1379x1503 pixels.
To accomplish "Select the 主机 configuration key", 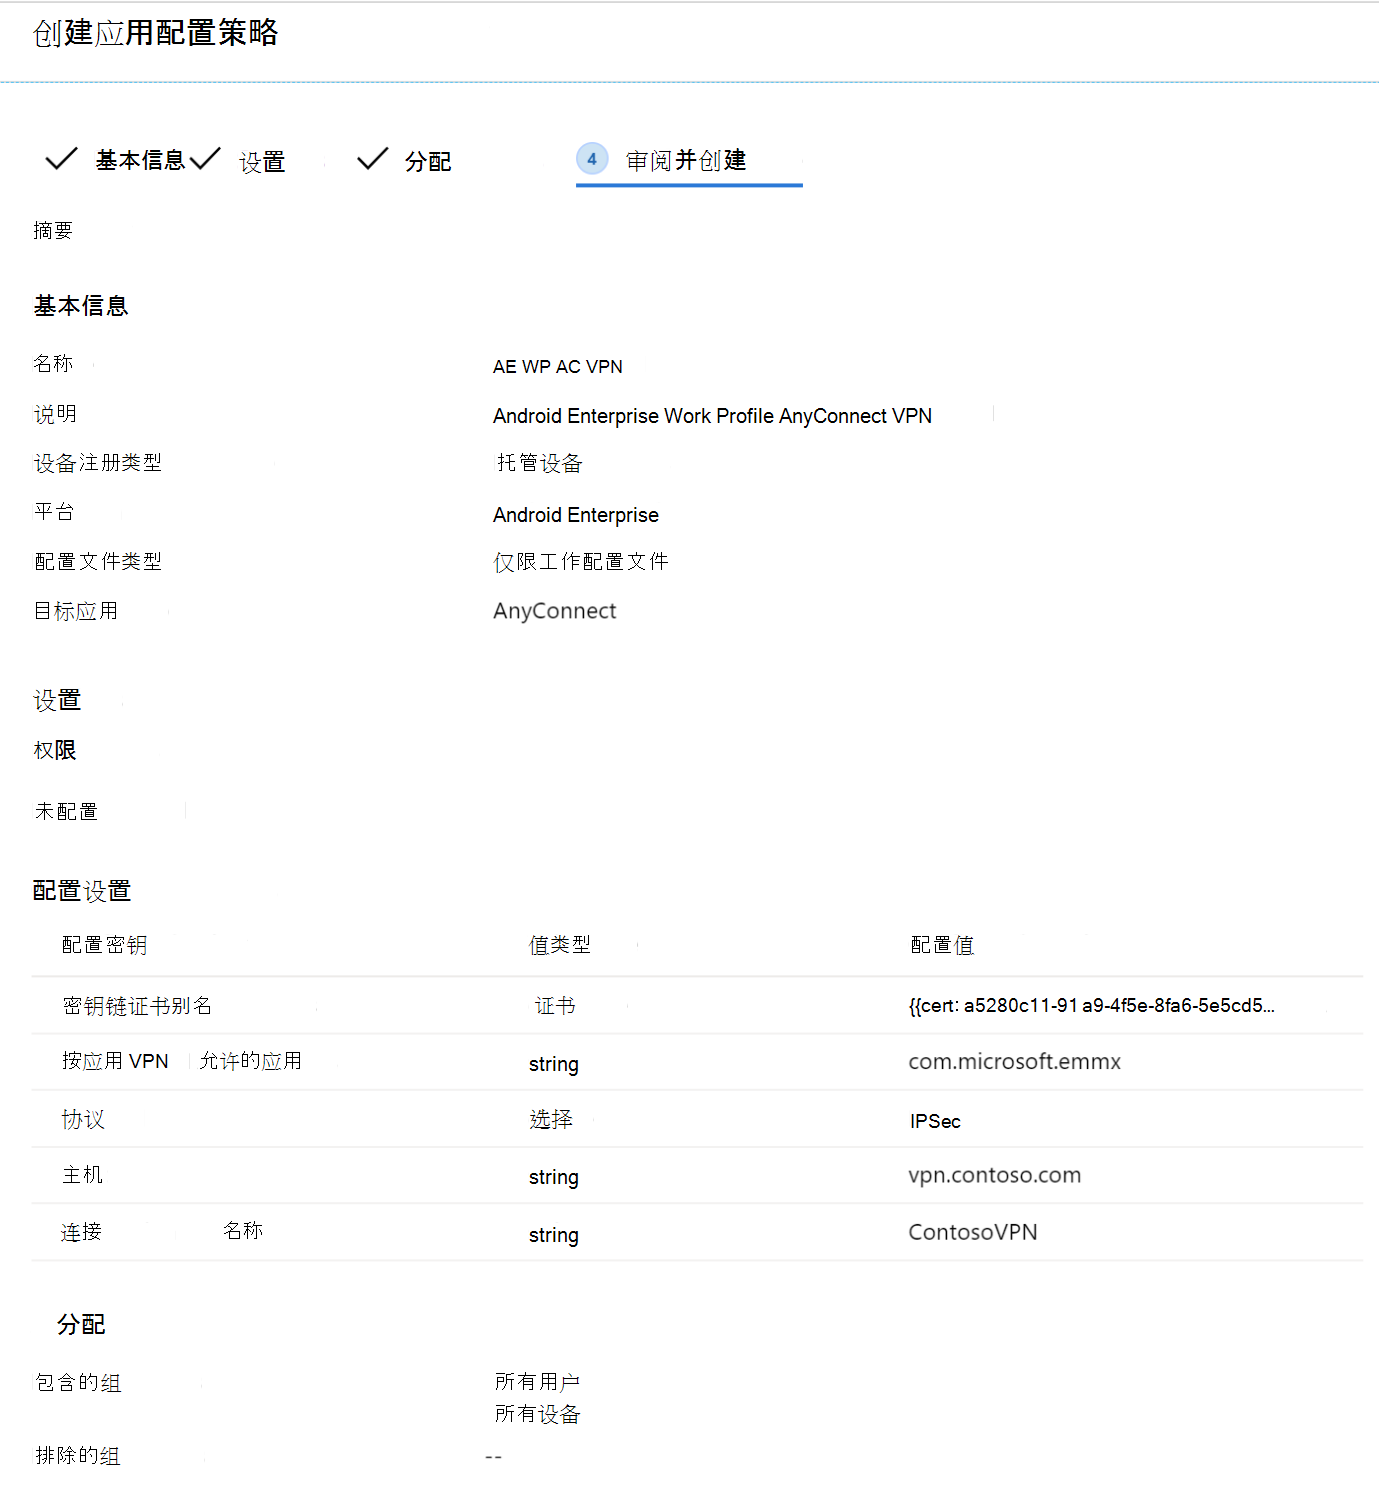I will 82,1175.
